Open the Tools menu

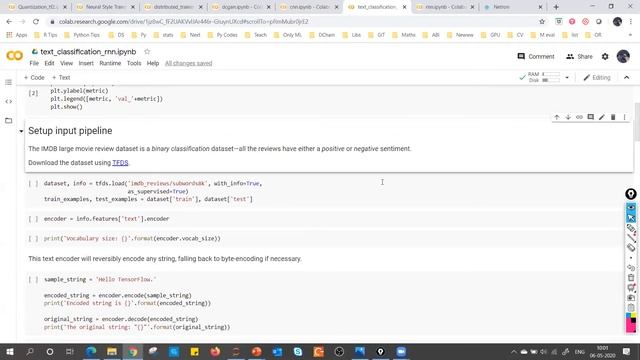click(x=134, y=63)
